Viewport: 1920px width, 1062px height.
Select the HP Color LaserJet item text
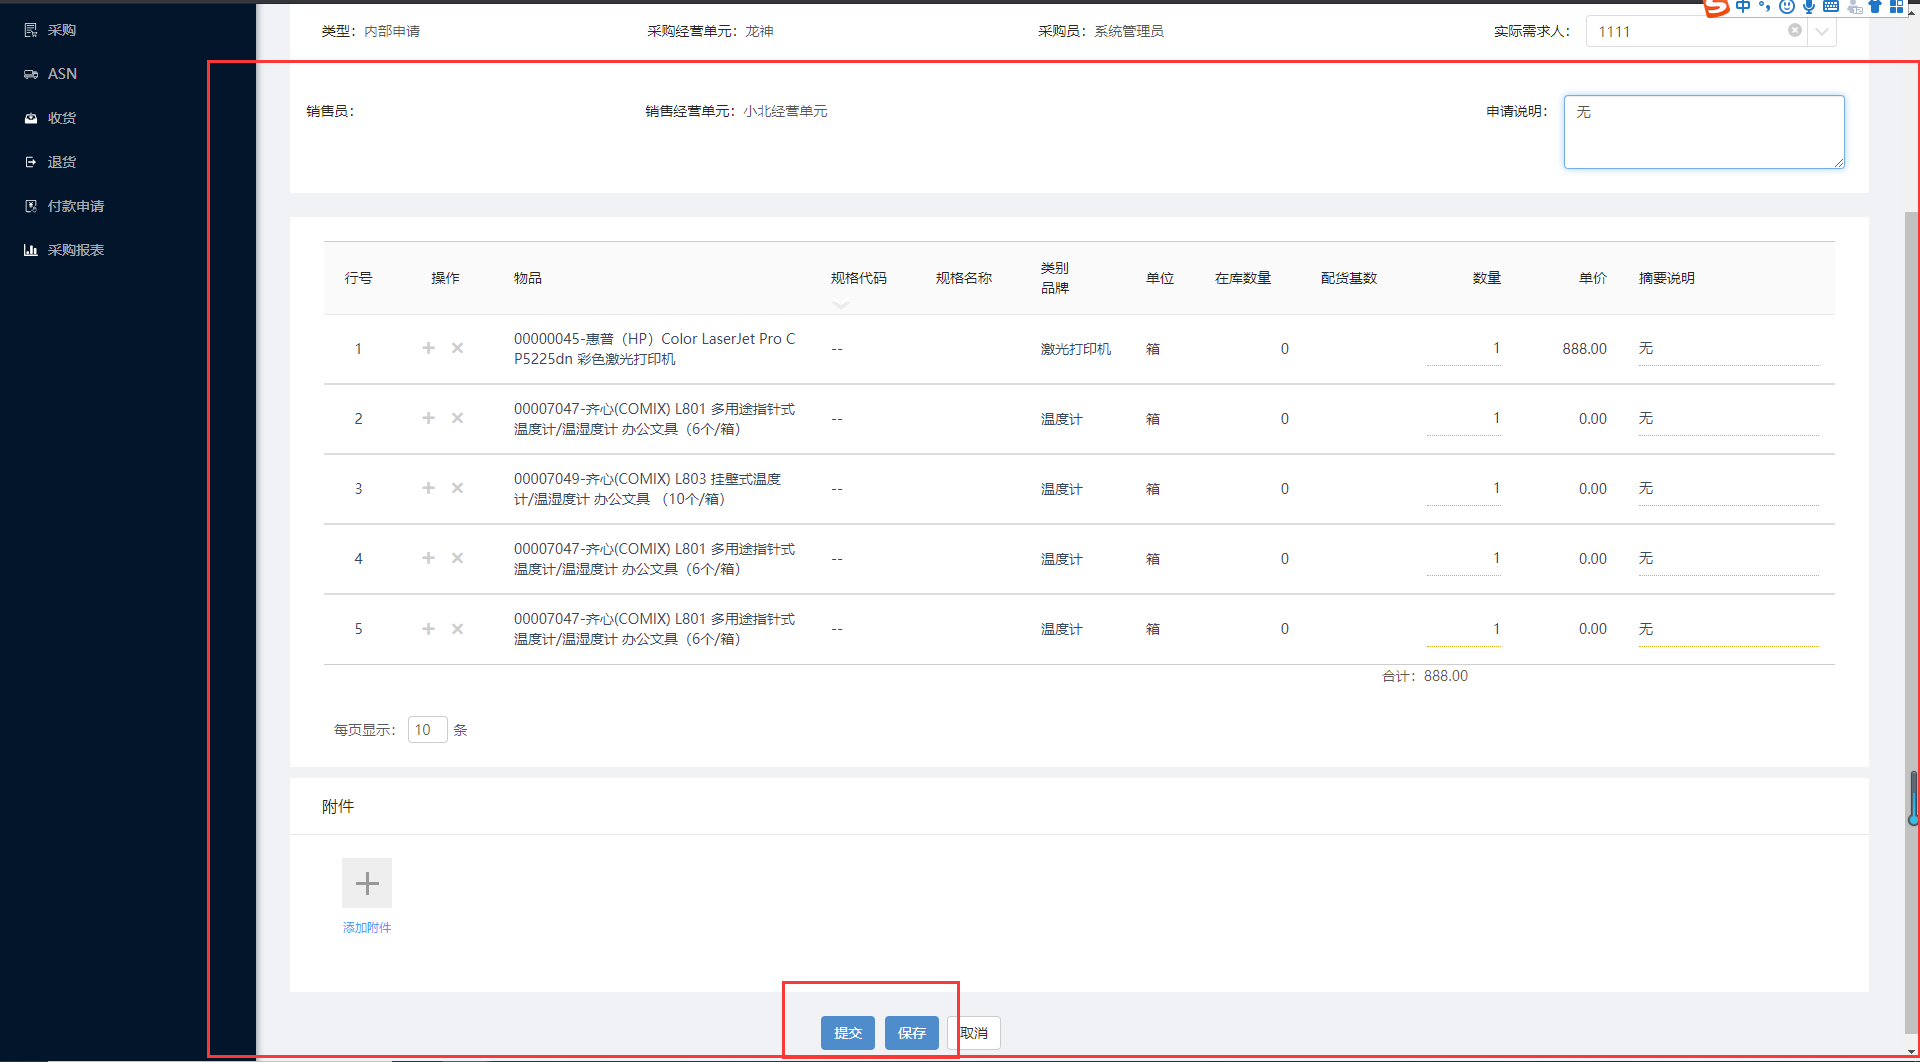655,349
